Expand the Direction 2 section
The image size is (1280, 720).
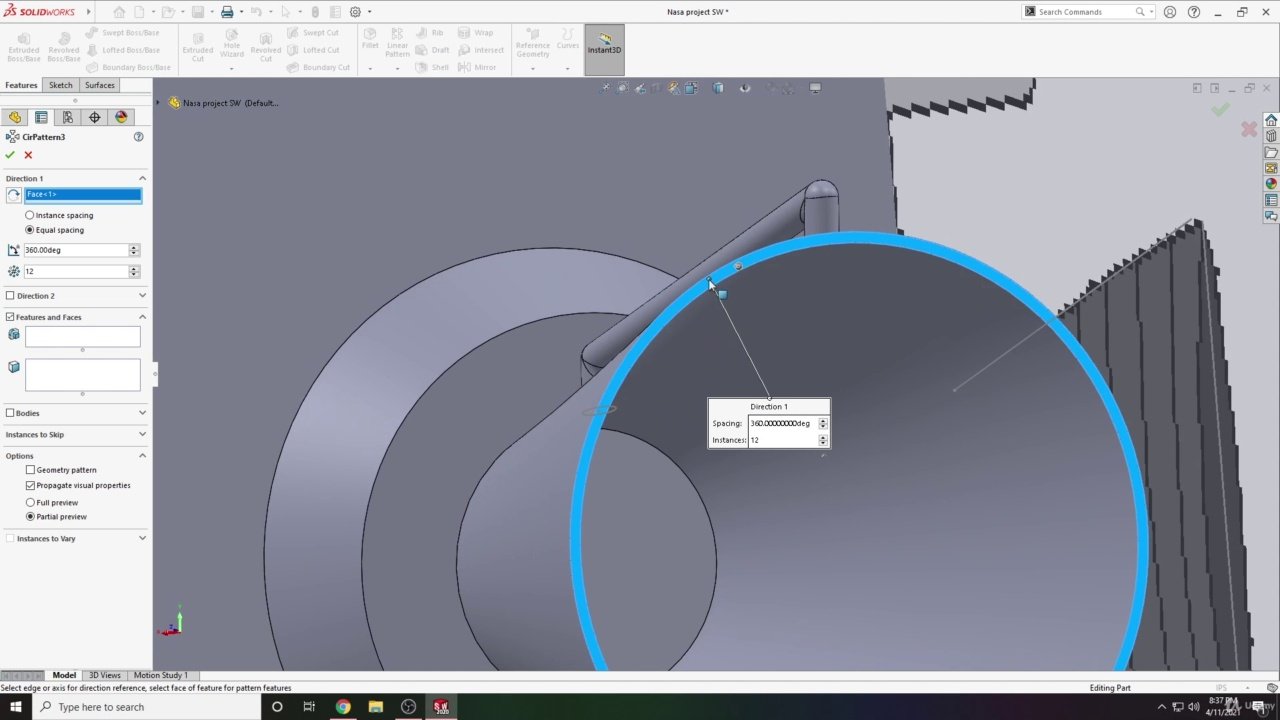(x=141, y=296)
